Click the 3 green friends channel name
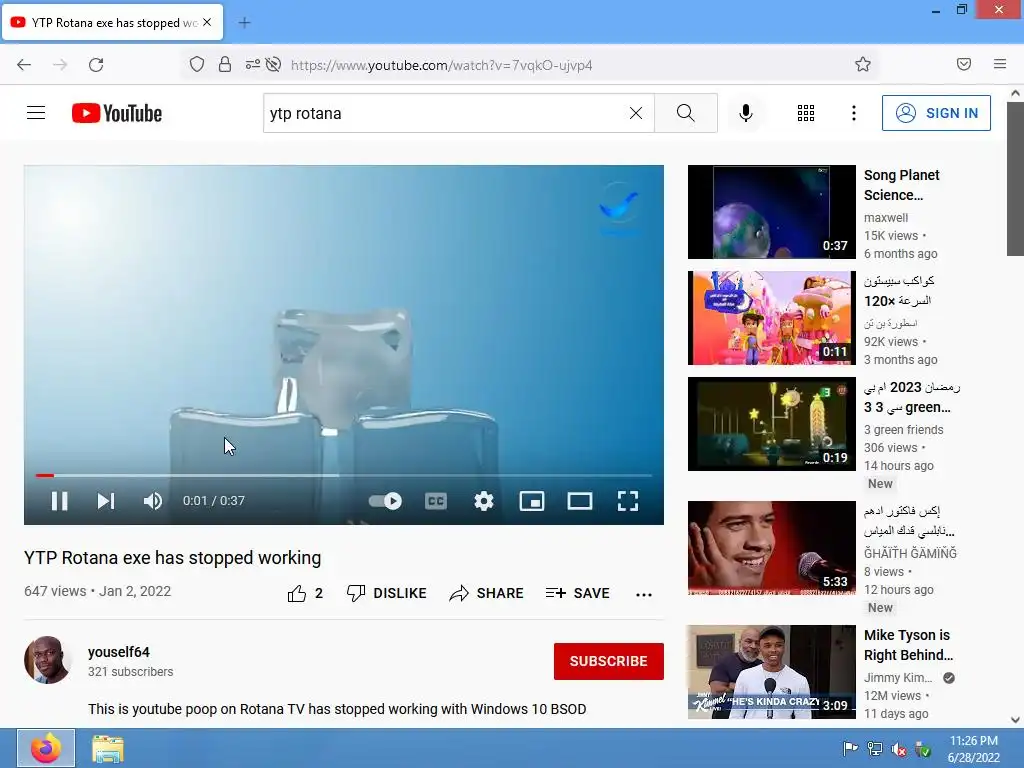Viewport: 1024px width, 768px height. [x=903, y=430]
